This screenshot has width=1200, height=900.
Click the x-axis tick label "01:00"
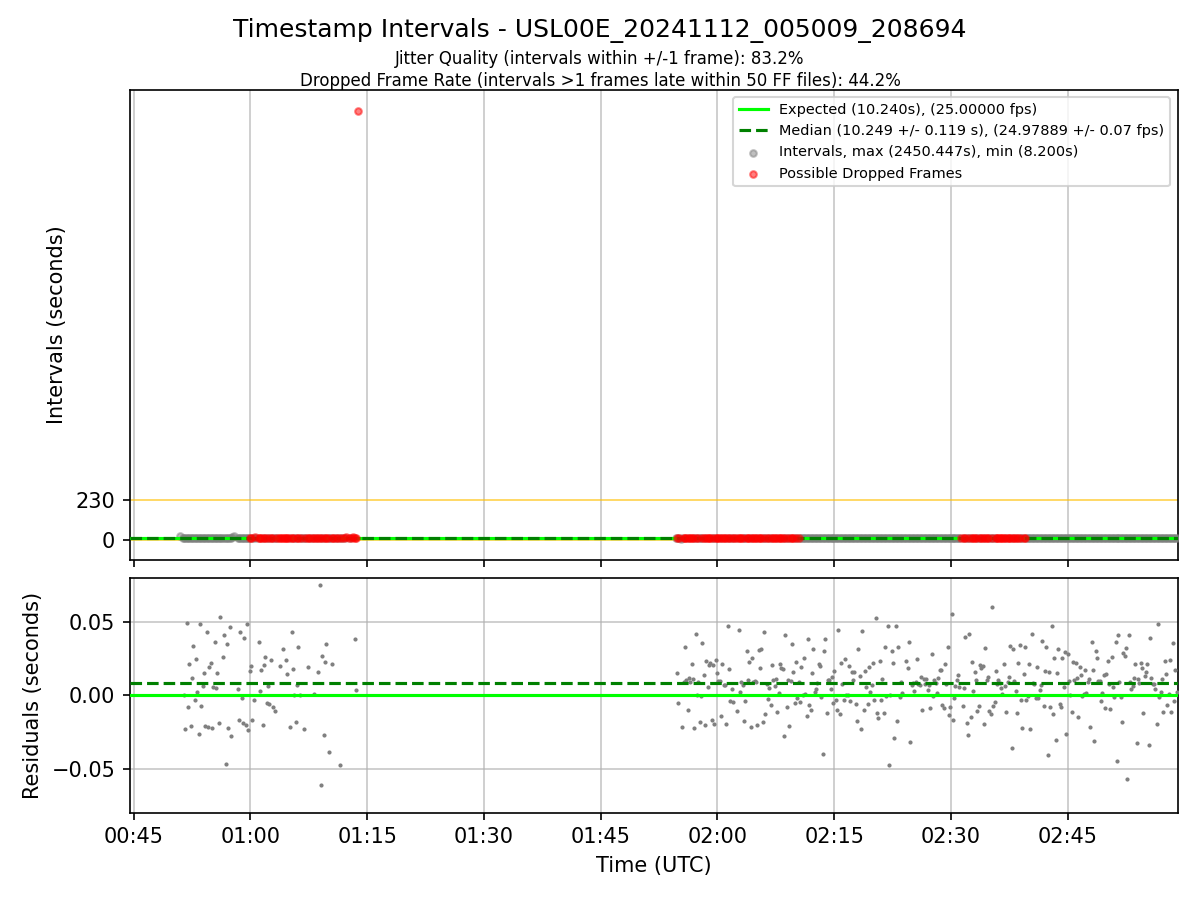(250, 834)
